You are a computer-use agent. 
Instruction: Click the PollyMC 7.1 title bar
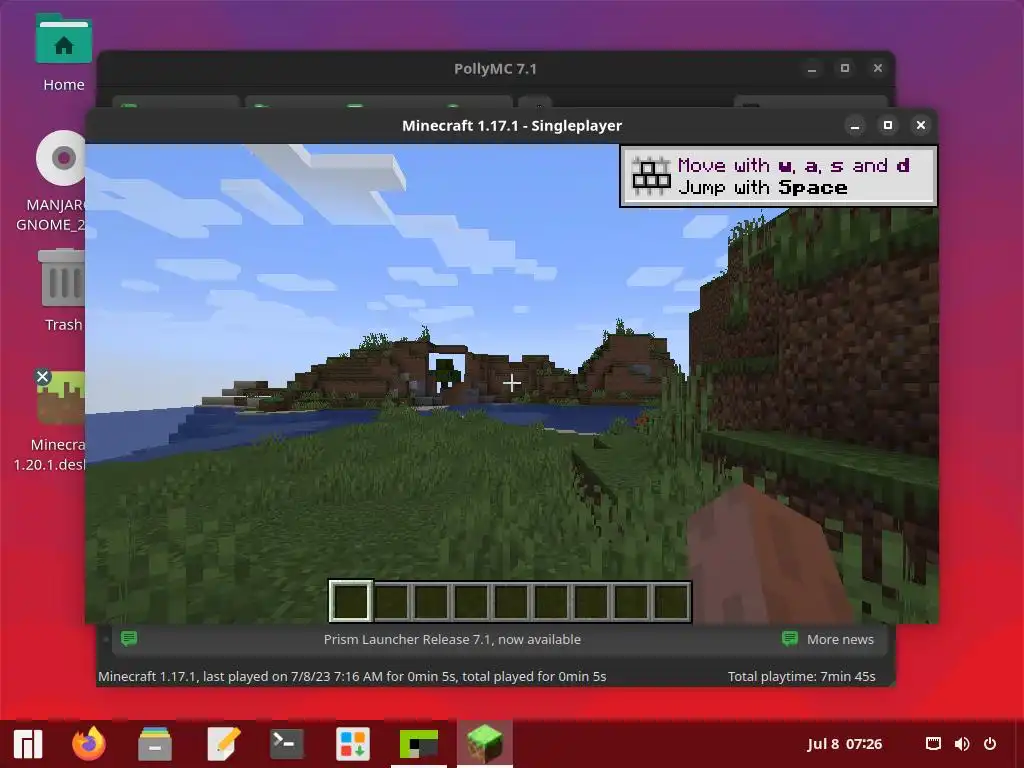point(495,69)
